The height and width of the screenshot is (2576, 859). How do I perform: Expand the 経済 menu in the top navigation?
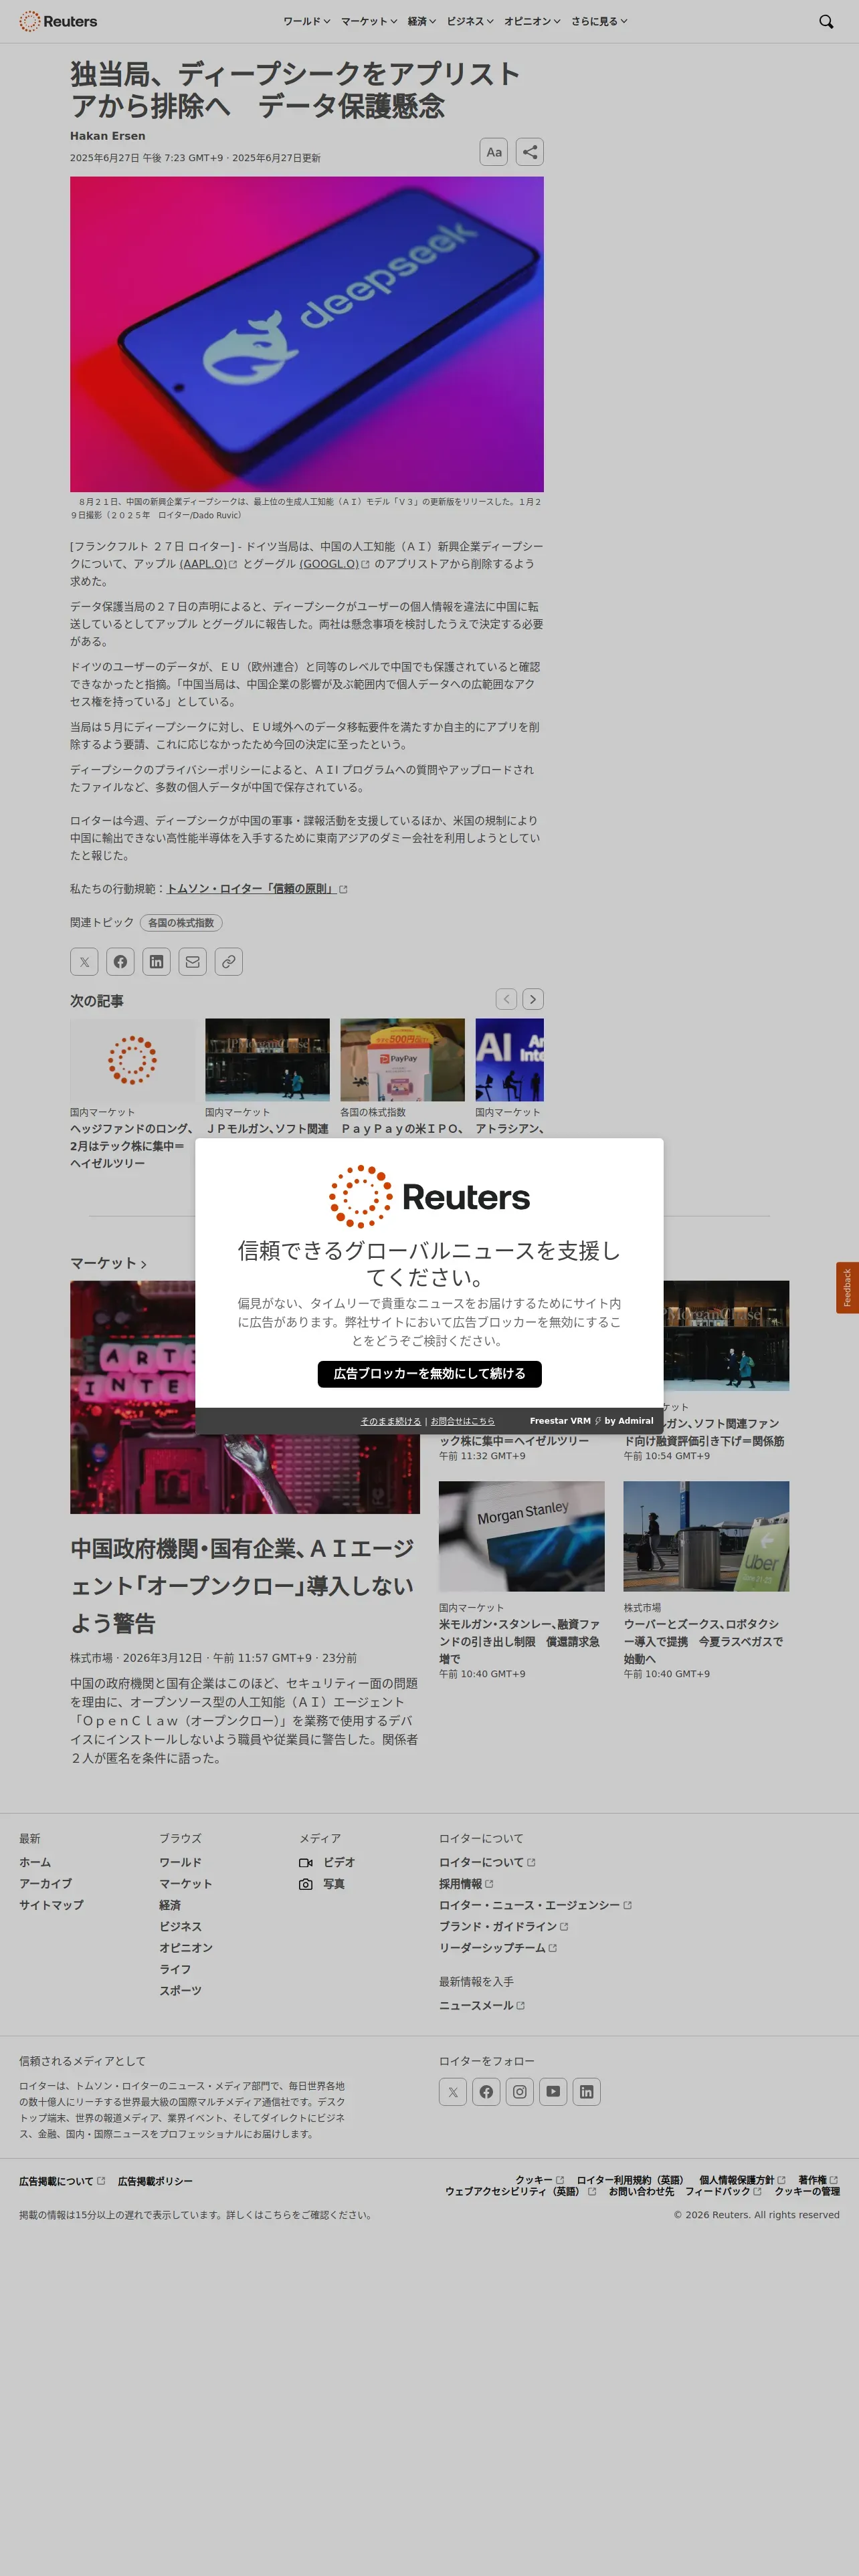coord(422,21)
